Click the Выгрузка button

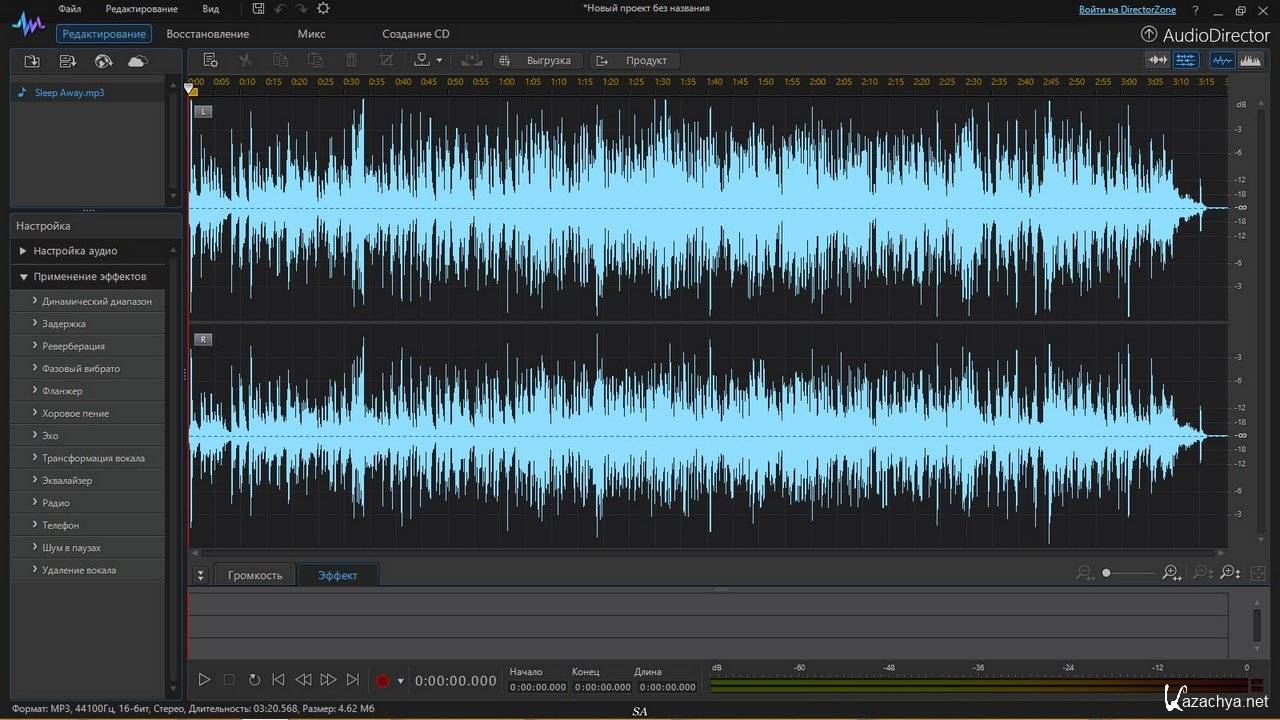(x=538, y=60)
